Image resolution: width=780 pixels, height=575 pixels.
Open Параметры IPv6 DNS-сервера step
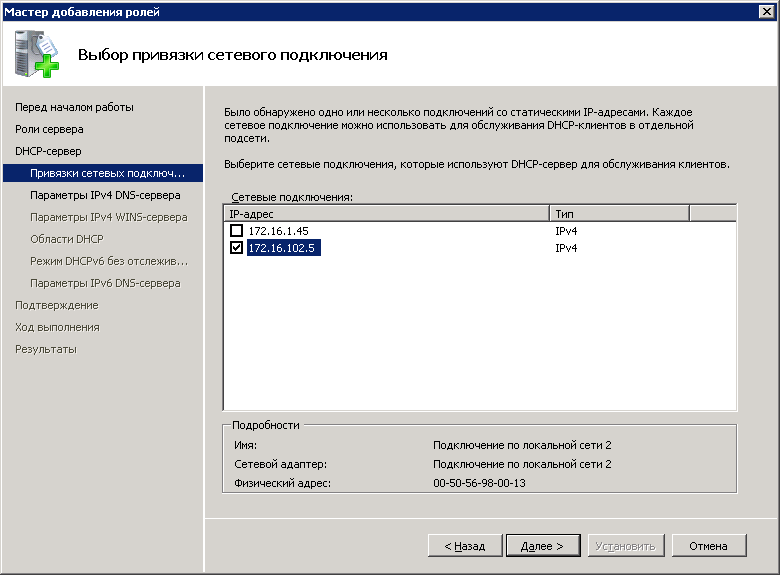(x=105, y=283)
